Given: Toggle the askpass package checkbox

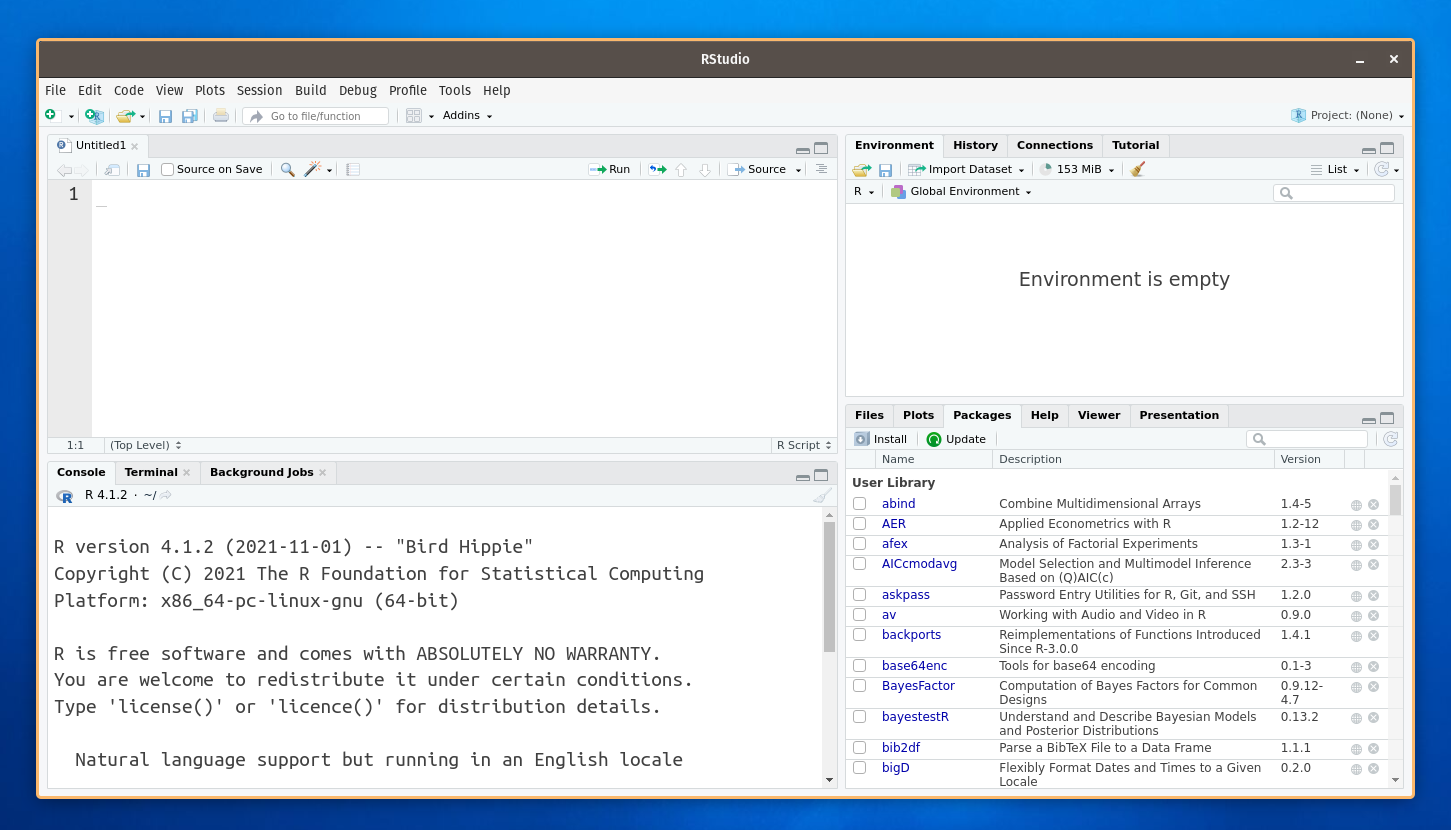Looking at the screenshot, I should (x=859, y=595).
